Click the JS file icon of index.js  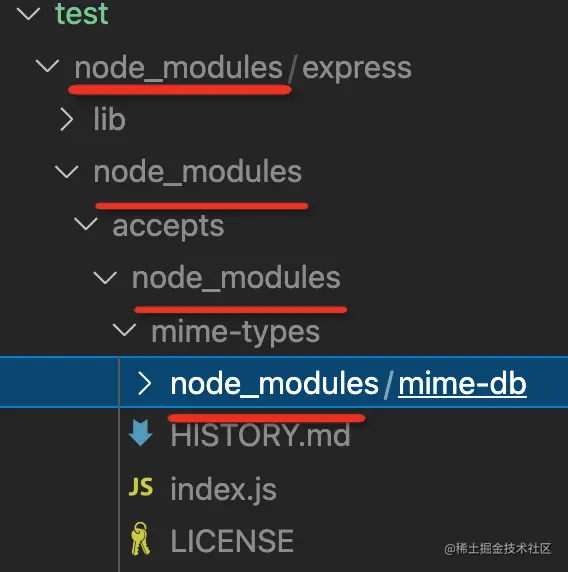tap(141, 487)
